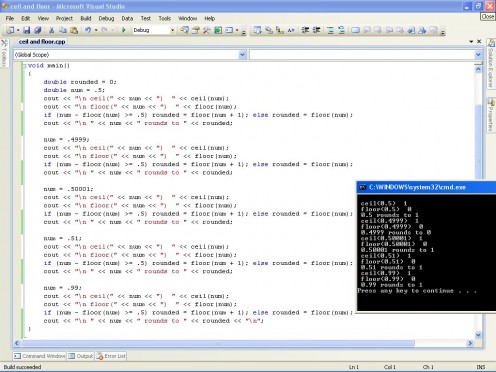Open the Properties side tab
The image size is (496, 372).
coord(491,114)
